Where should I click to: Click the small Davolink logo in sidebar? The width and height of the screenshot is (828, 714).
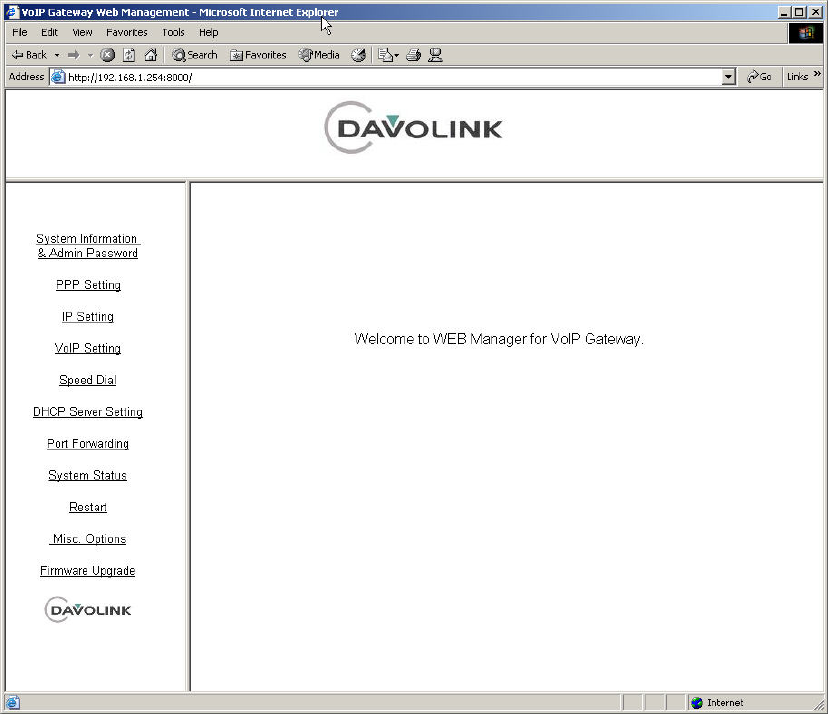coord(88,610)
